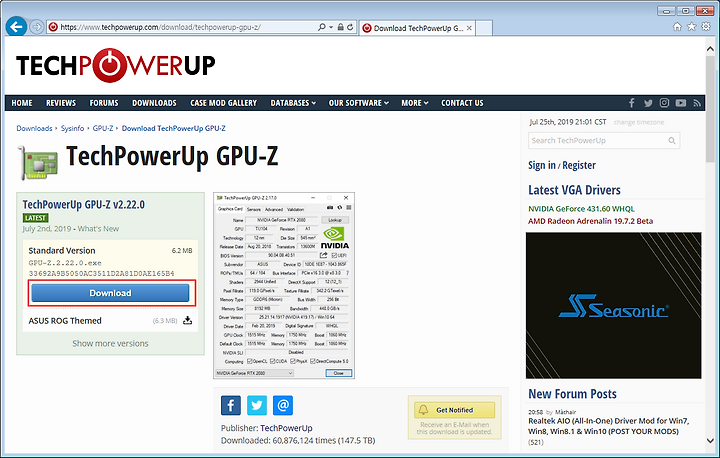Open the What's New link
This screenshot has height=458, width=720.
pyautogui.click(x=98, y=229)
